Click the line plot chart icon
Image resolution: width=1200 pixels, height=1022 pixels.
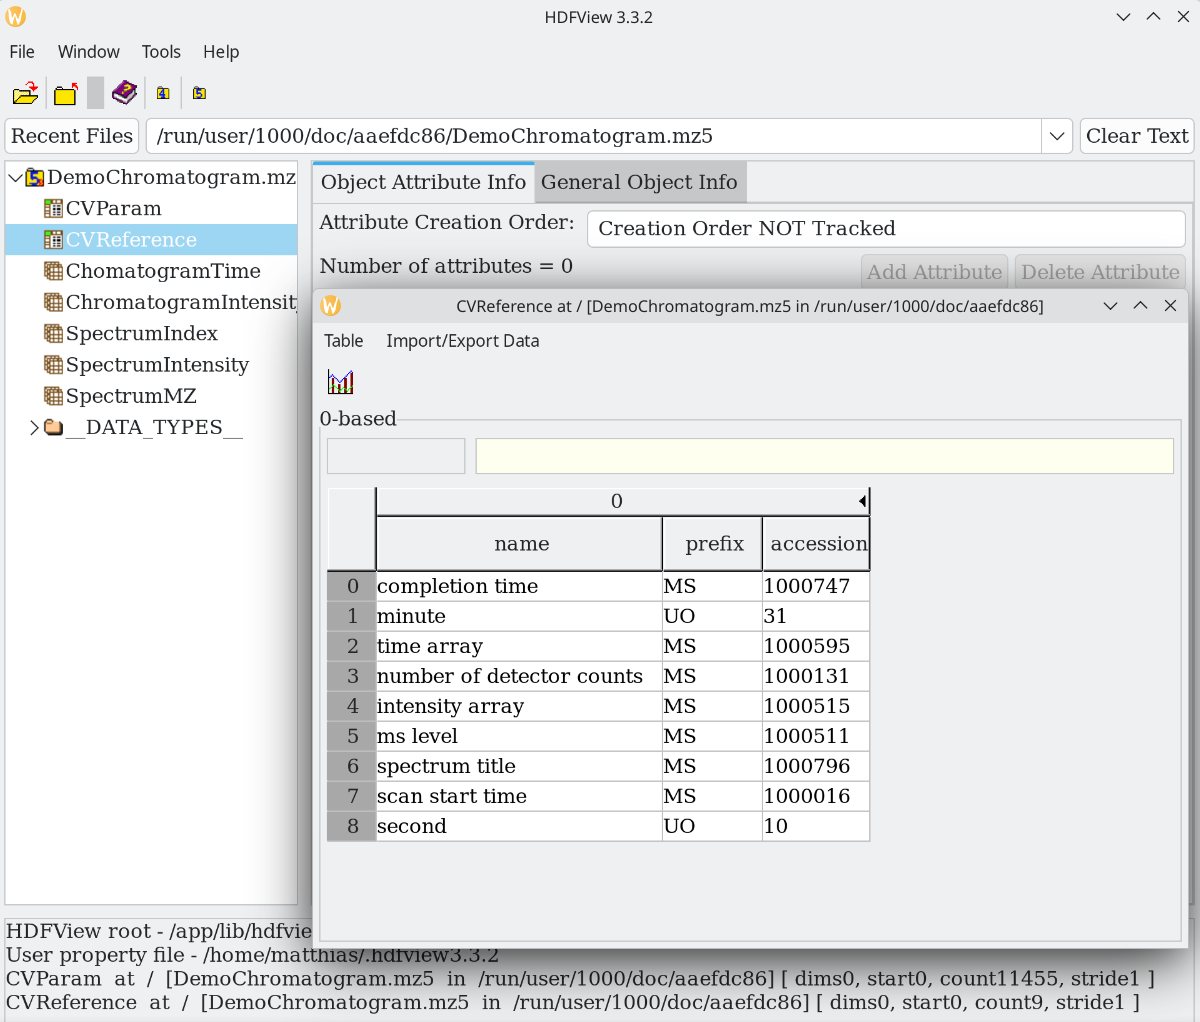pos(341,382)
